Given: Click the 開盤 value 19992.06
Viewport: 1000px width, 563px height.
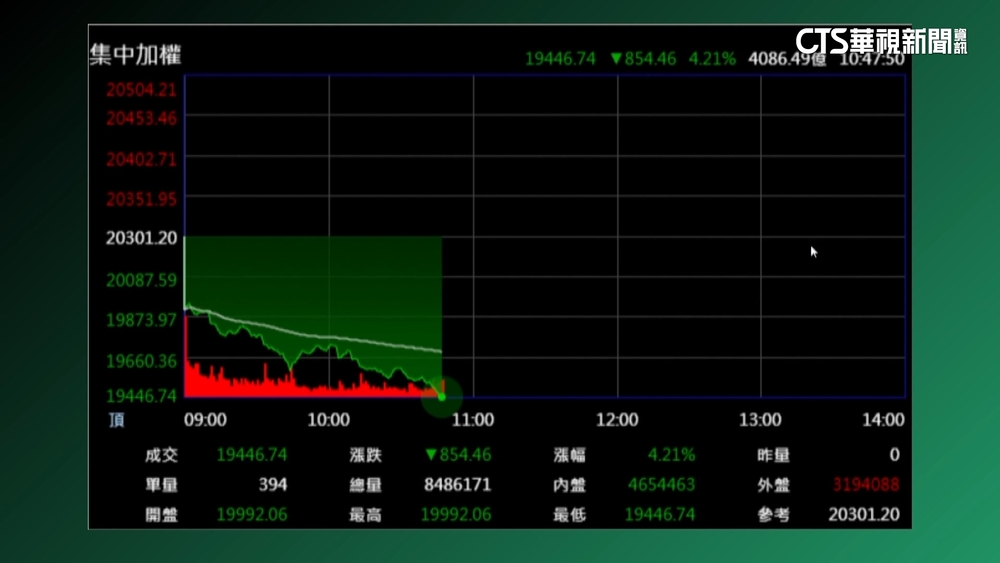Looking at the screenshot, I should [251, 515].
